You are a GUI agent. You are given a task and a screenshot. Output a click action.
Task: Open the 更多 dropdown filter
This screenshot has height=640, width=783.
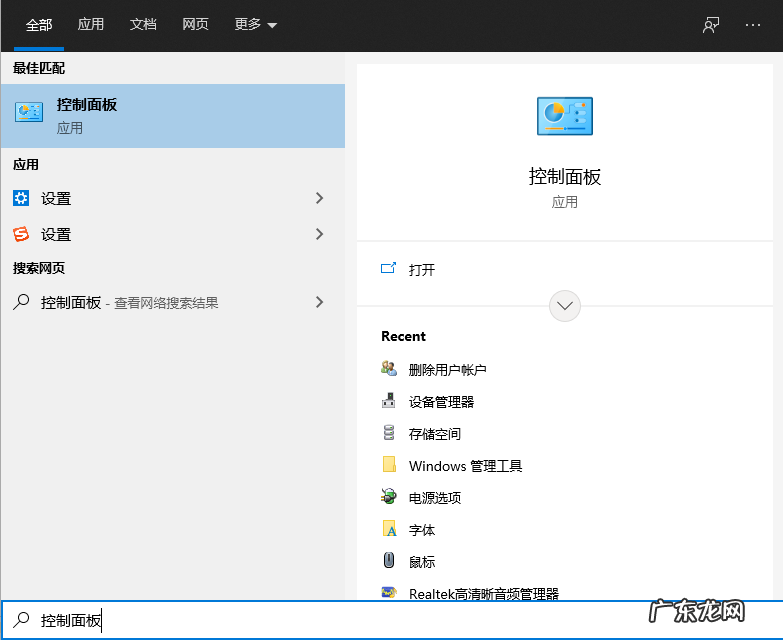256,24
